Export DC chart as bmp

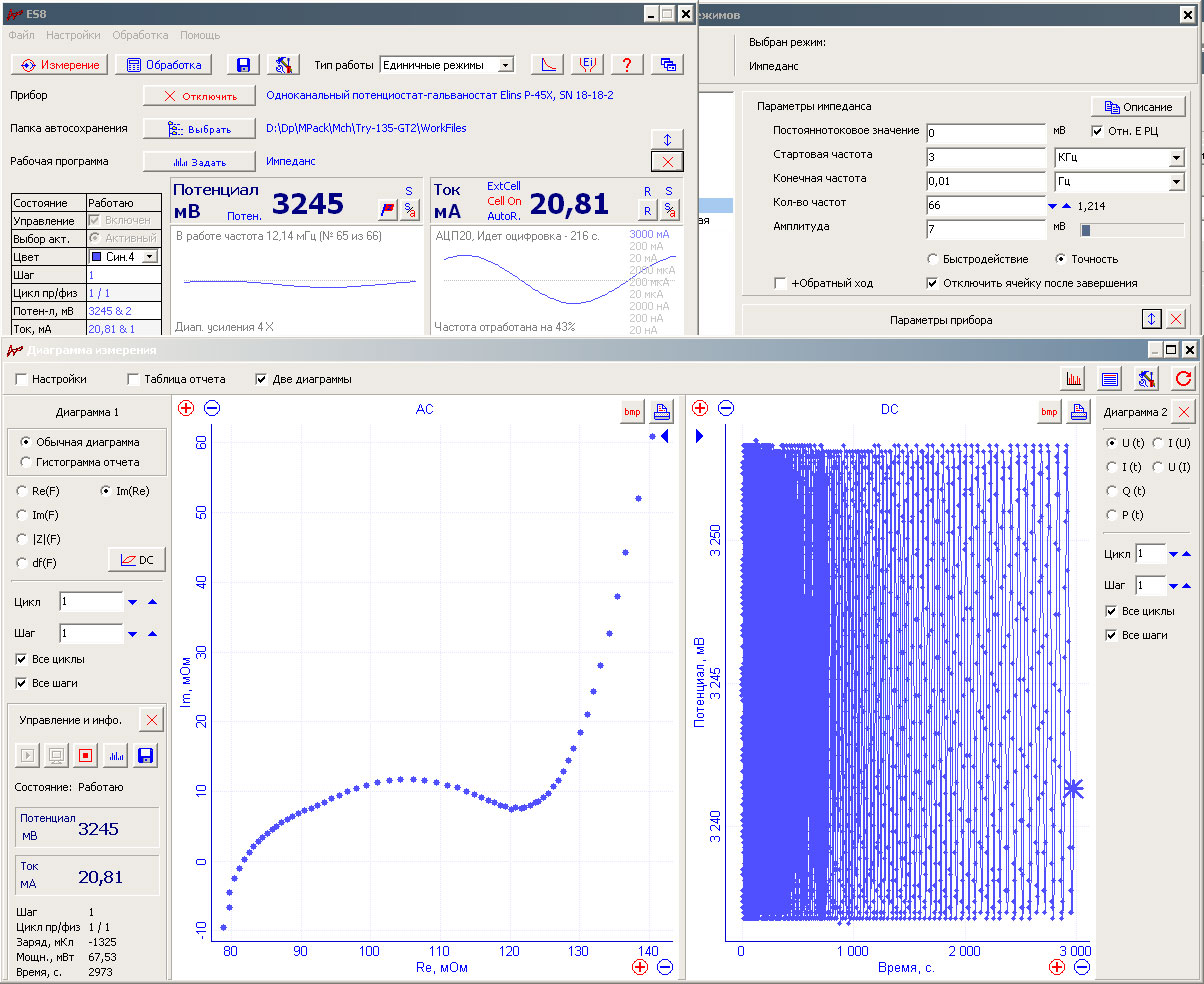[x=1049, y=411]
